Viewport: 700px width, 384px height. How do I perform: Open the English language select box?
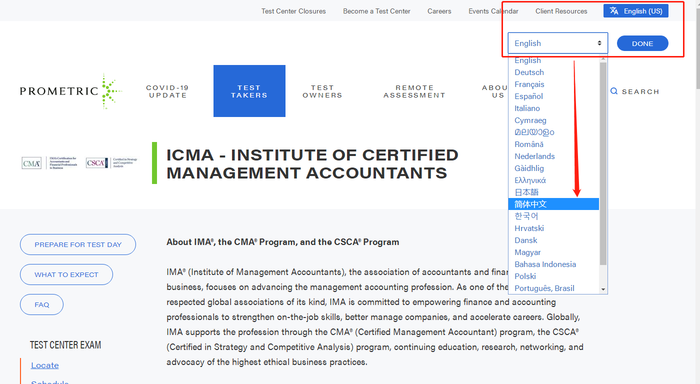coord(558,43)
